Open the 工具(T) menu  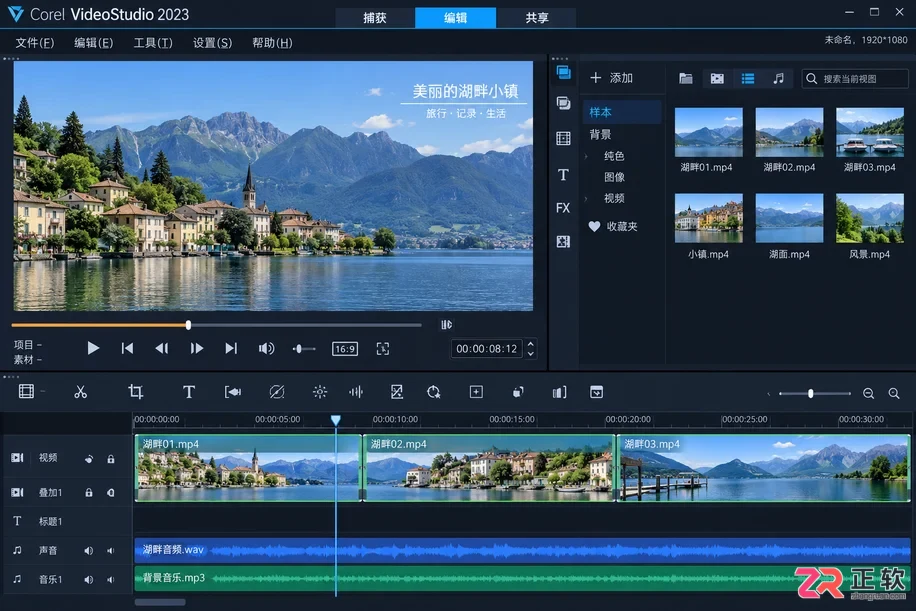(153, 43)
